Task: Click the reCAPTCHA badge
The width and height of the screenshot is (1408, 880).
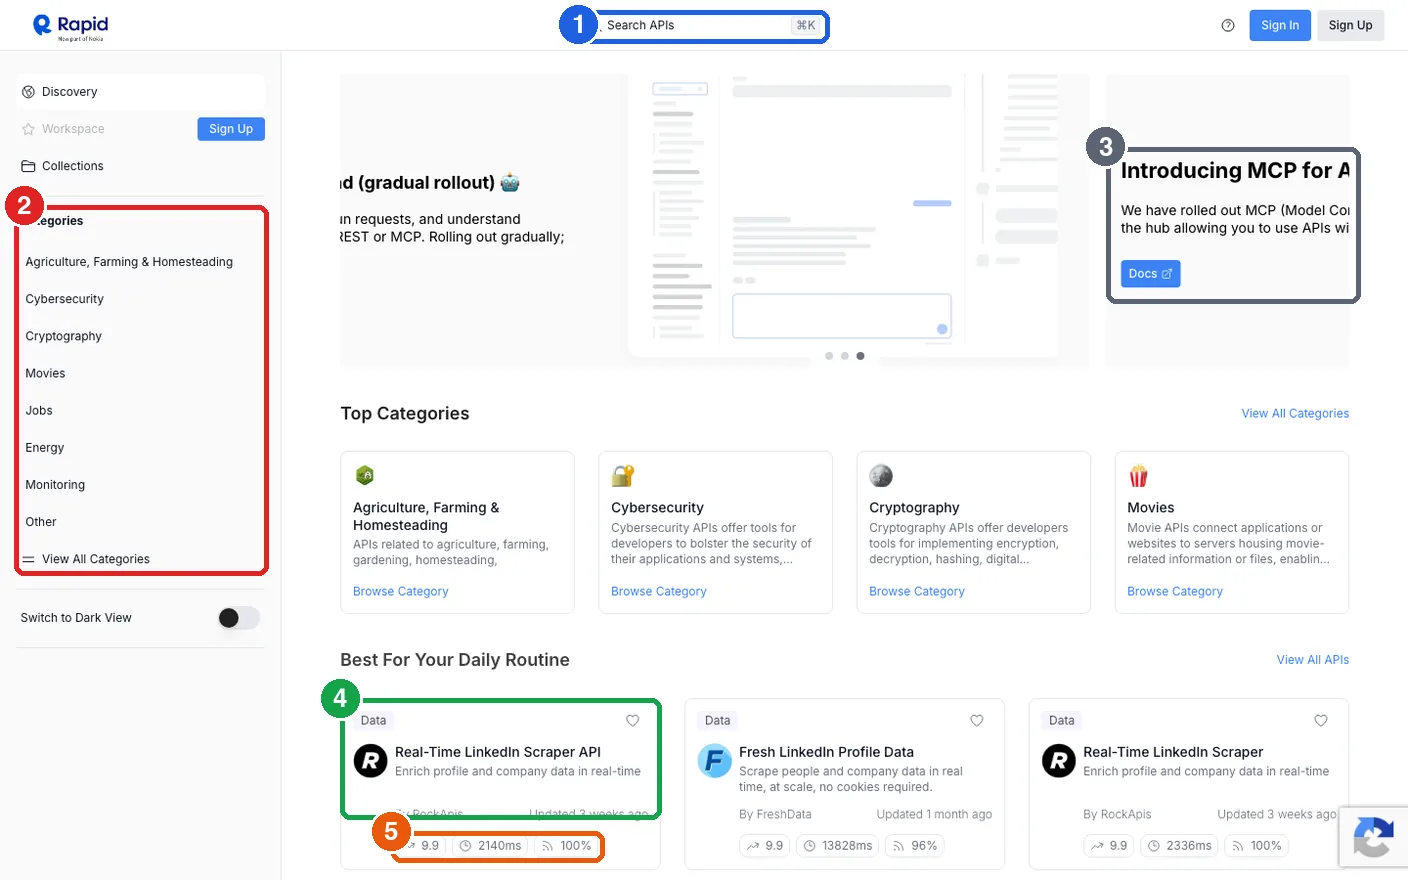Action: [x=1373, y=837]
